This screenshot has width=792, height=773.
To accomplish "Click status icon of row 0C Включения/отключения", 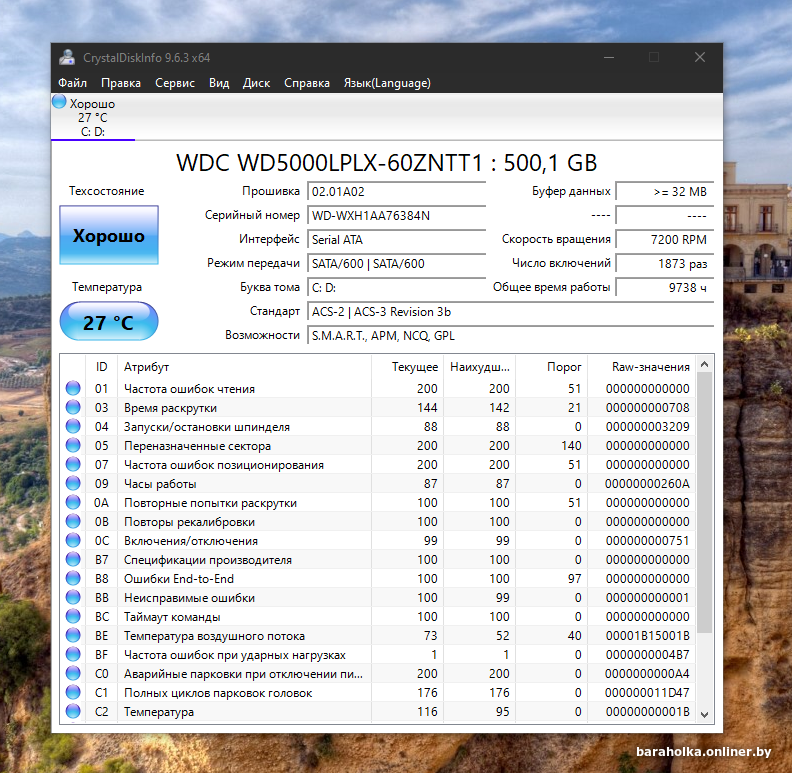I will (x=73, y=540).
